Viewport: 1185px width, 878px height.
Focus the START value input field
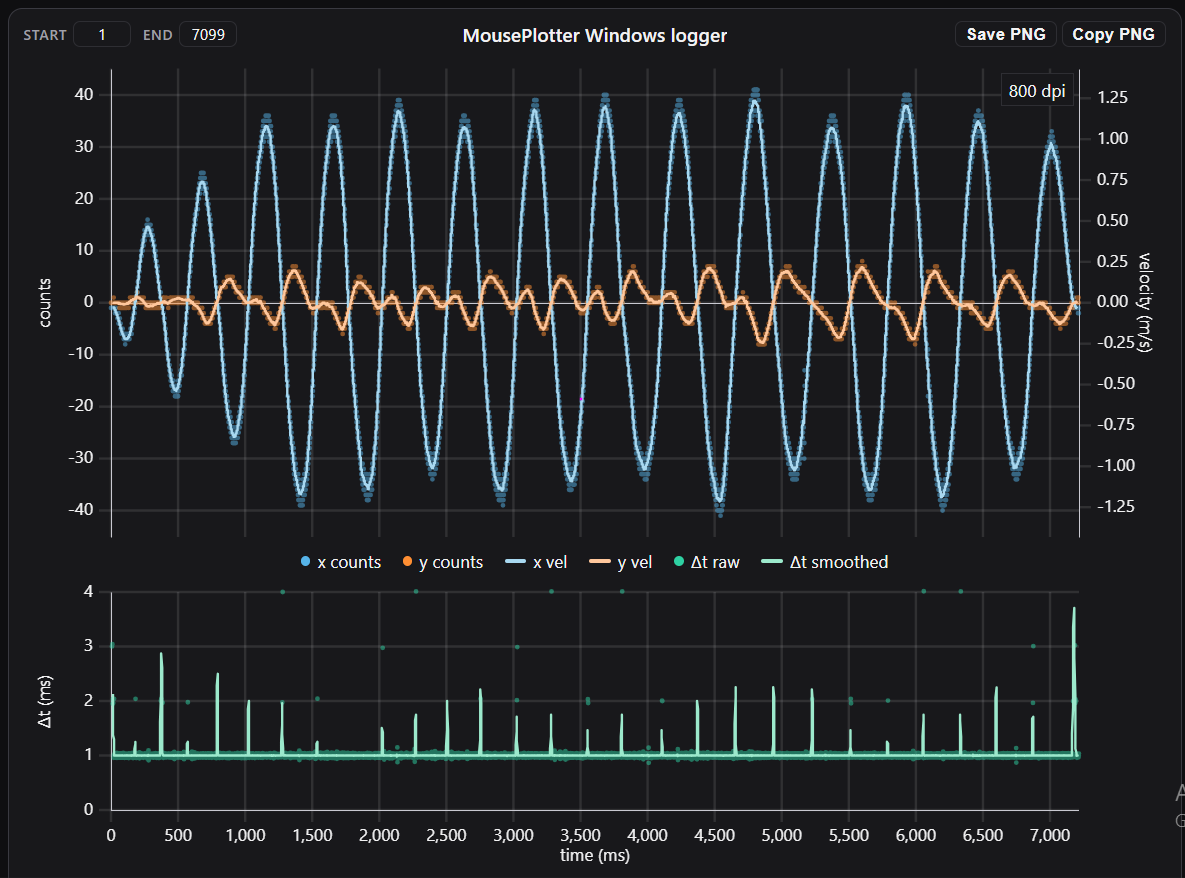tap(102, 35)
